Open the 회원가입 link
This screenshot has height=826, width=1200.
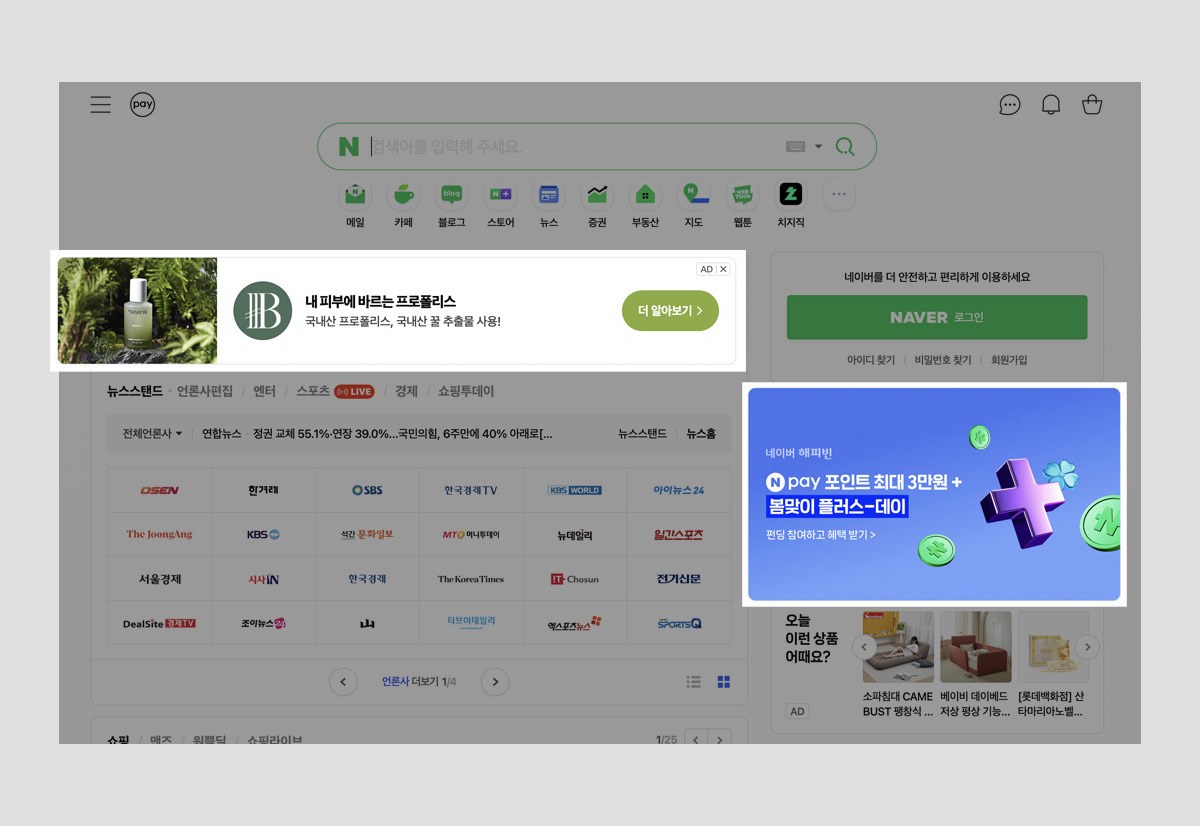coord(1009,360)
